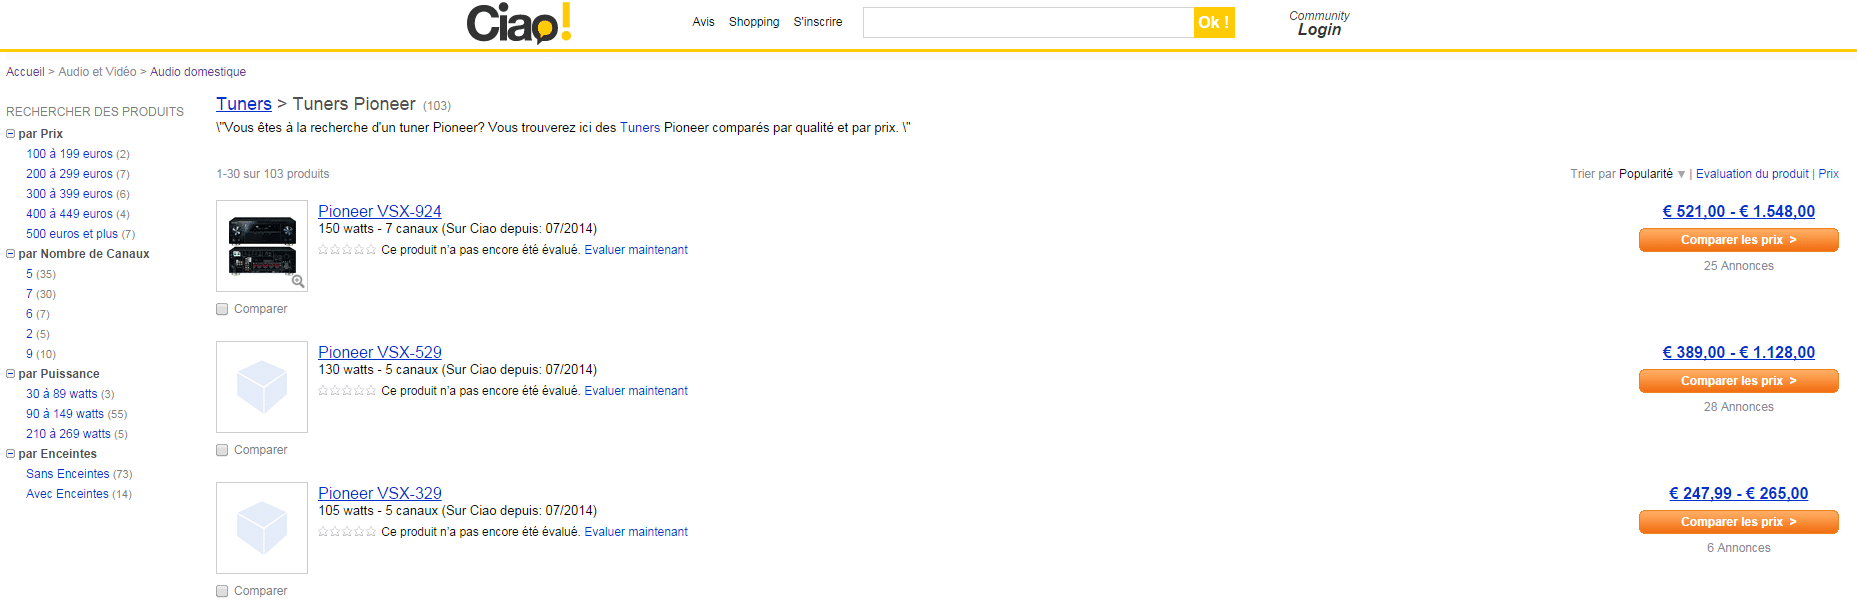Open the Pioneer VSX-329 product link

pos(380,493)
